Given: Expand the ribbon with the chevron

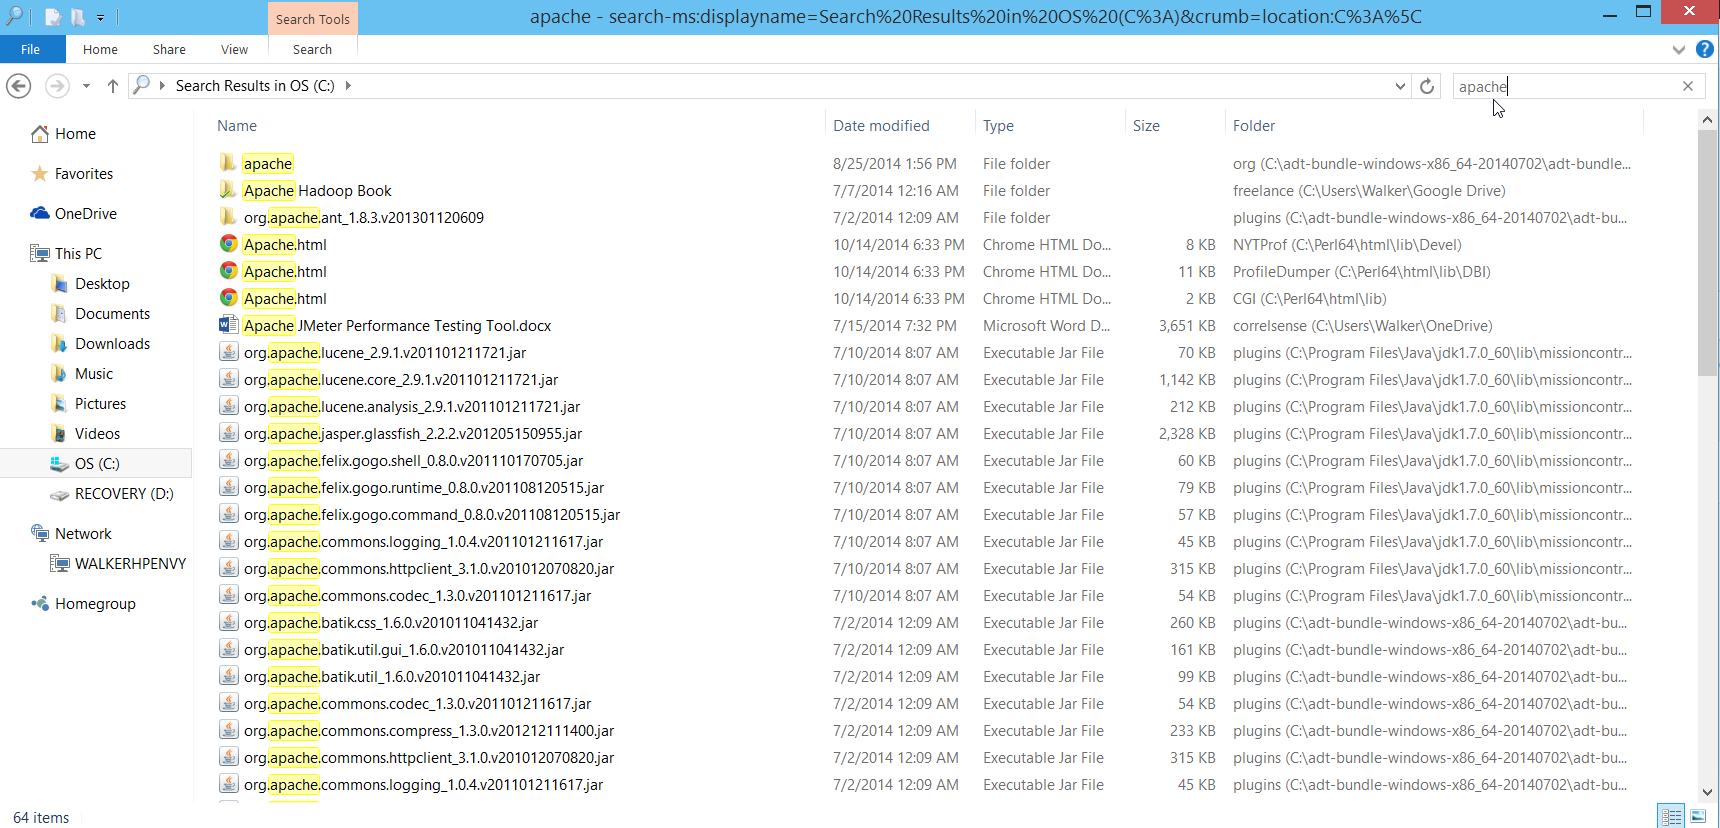Looking at the screenshot, I should 1678,49.
